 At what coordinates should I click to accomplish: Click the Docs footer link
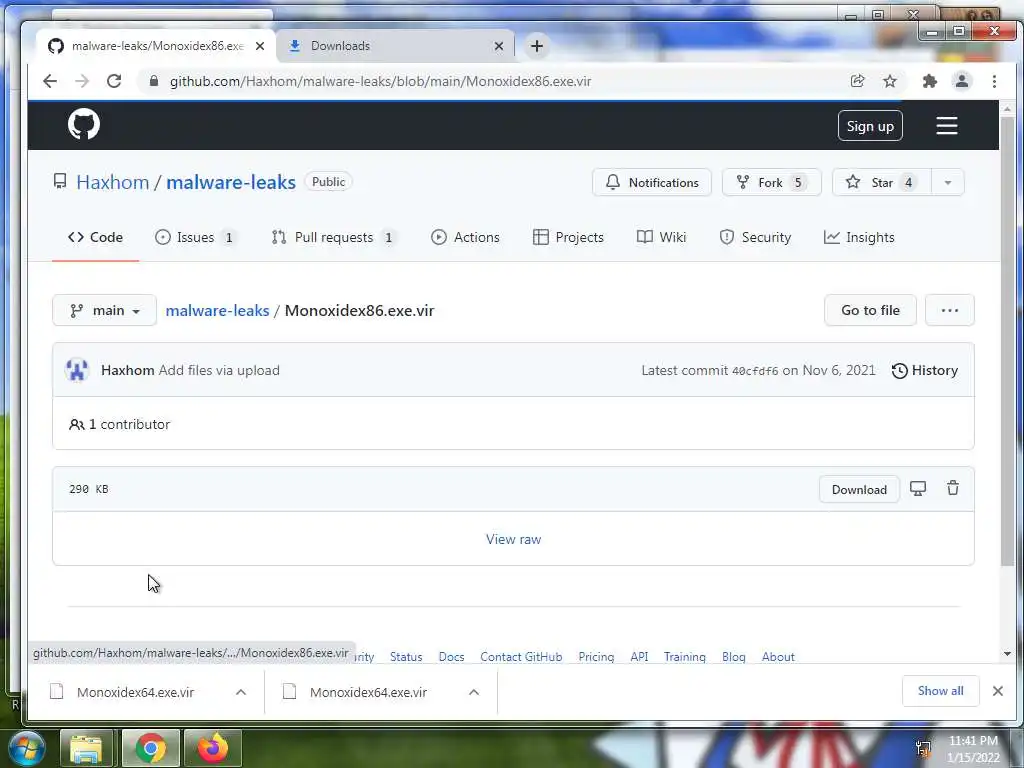(x=451, y=656)
